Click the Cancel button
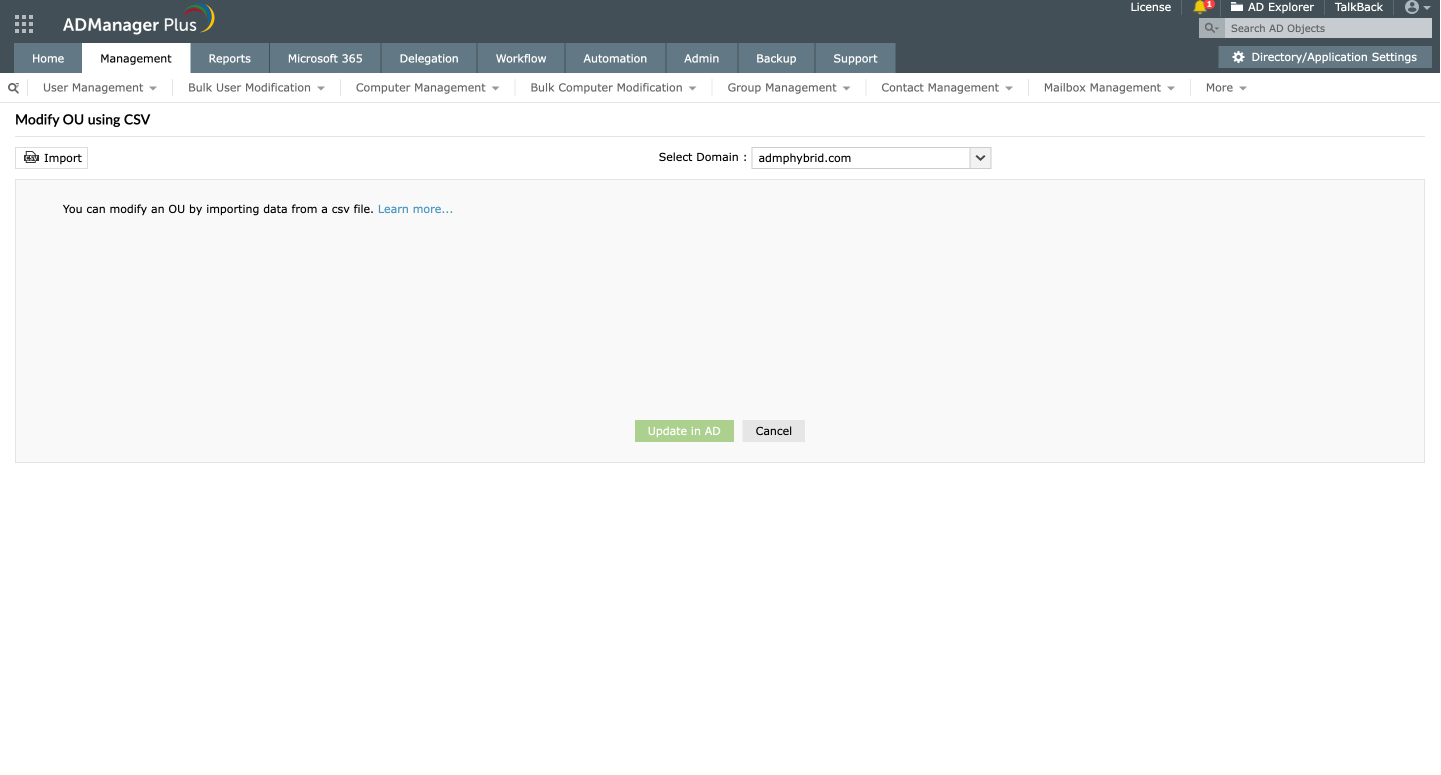Viewport: 1441px width, 775px height. (774, 431)
